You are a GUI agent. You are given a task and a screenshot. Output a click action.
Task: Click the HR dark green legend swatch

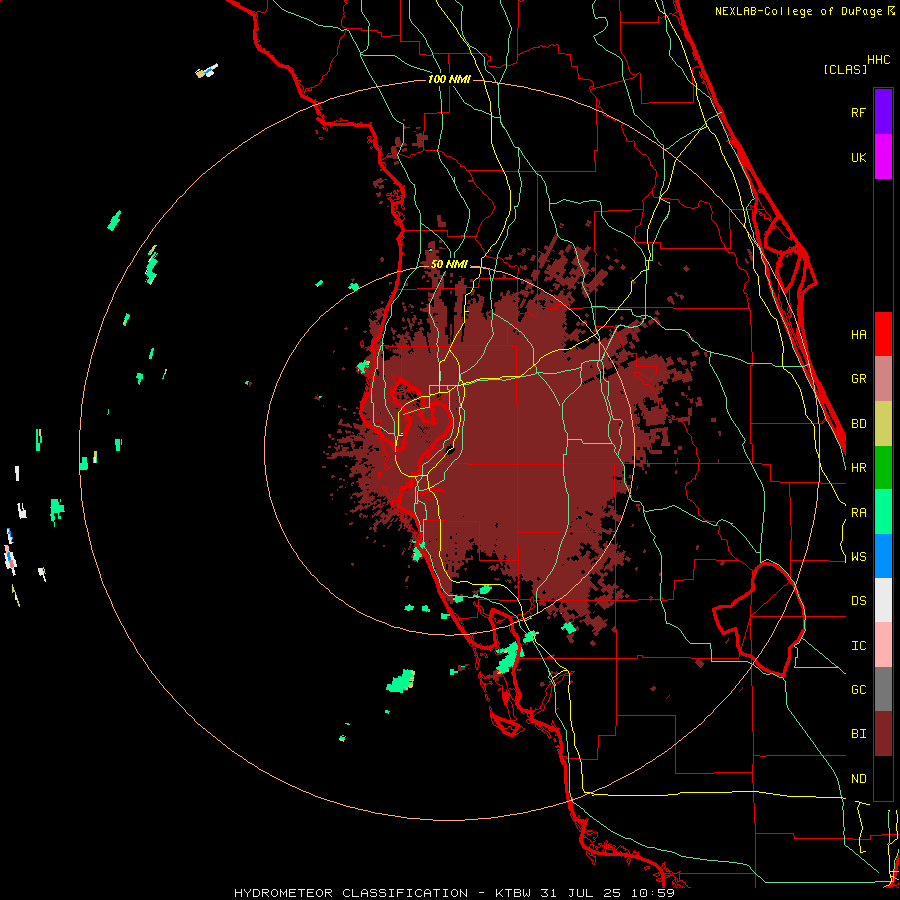(883, 468)
